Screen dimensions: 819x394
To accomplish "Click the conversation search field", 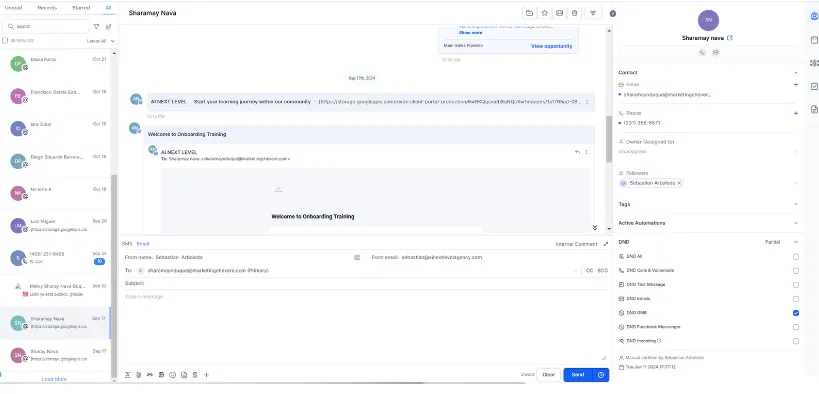I will (x=46, y=26).
